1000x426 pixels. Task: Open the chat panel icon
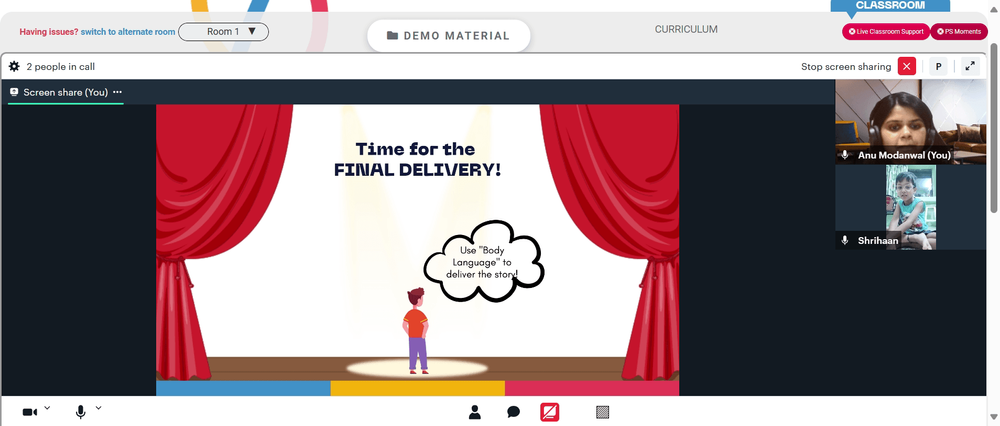coord(513,412)
